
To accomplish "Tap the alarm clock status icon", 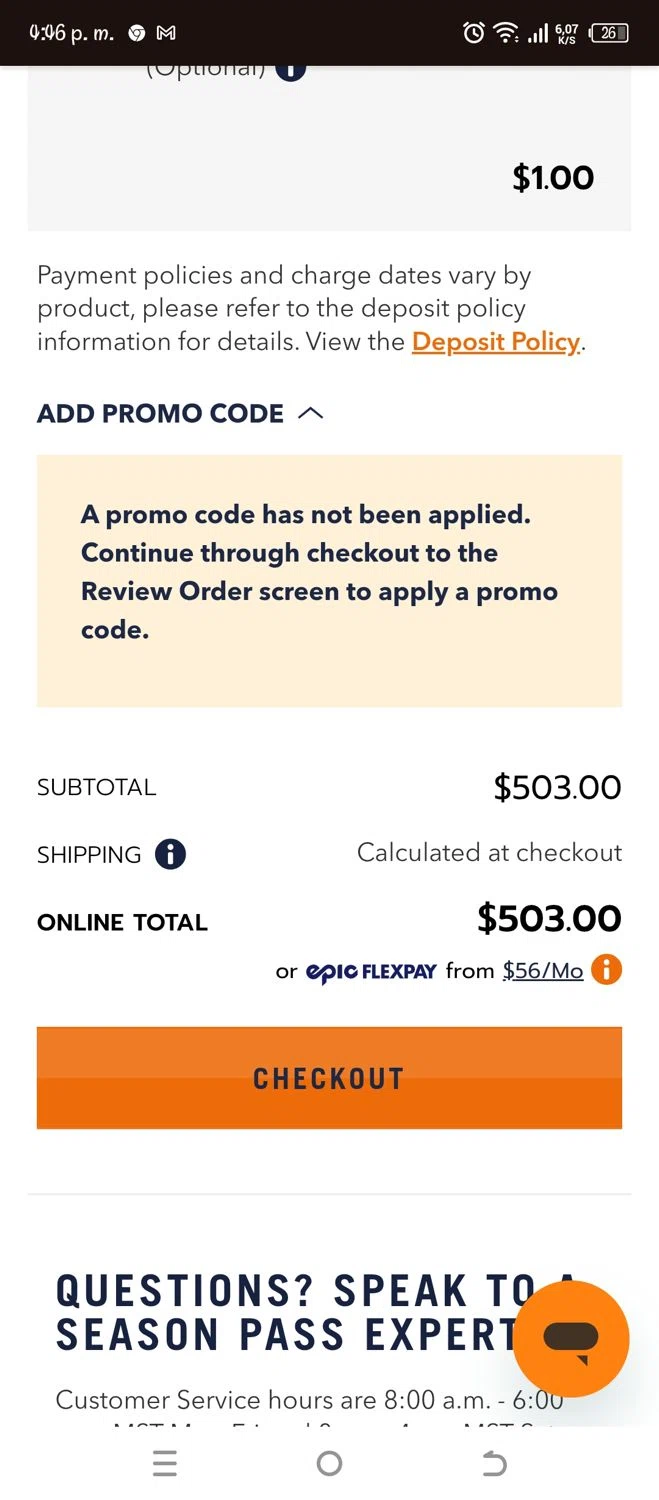I will (473, 33).
